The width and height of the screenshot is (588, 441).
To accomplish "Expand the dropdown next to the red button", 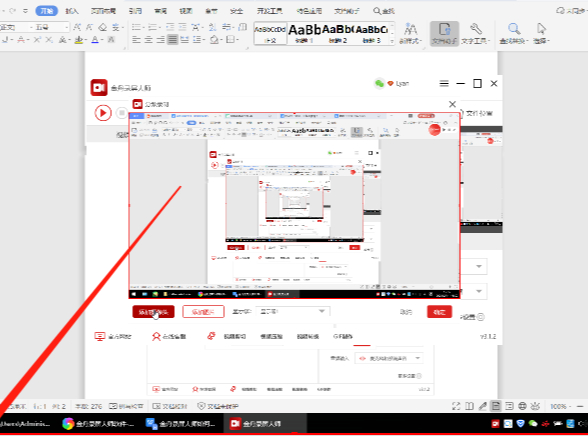I will pyautogui.click(x=293, y=311).
